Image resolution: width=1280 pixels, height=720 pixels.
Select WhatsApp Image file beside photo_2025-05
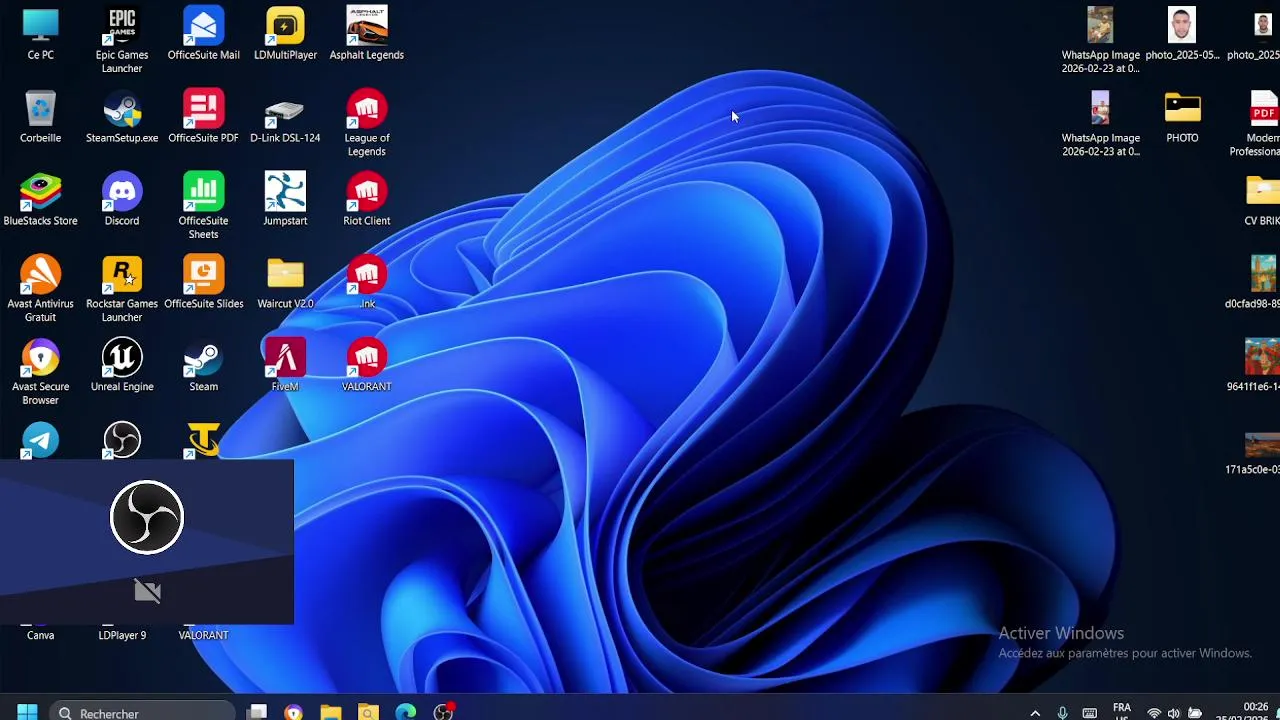point(1100,41)
